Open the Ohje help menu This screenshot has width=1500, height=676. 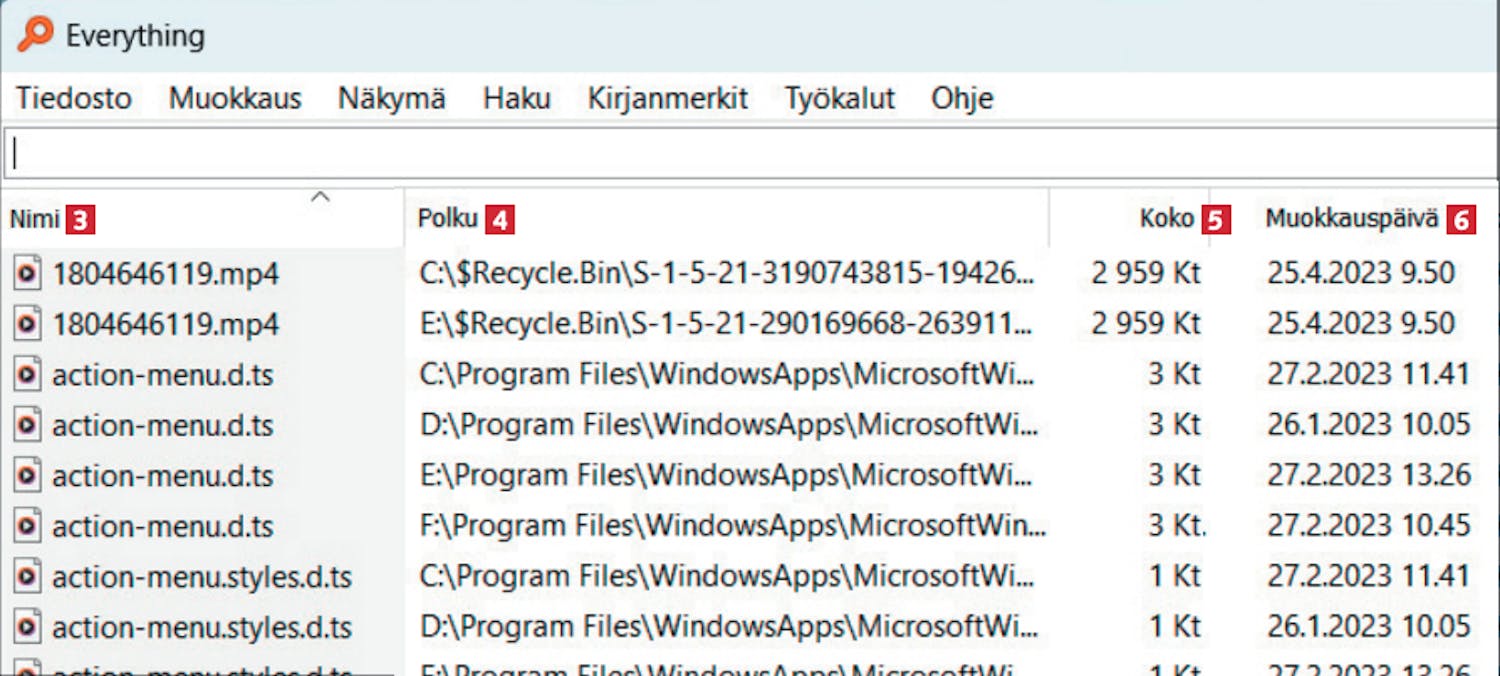pyautogui.click(x=962, y=98)
